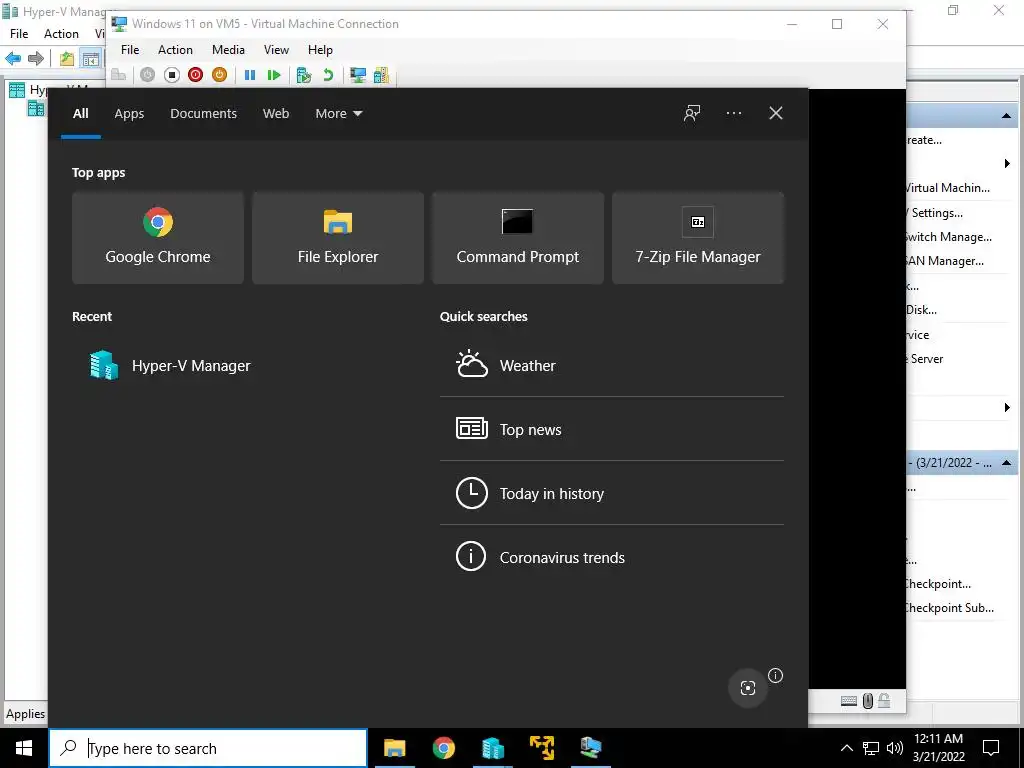Open the Media menu
Image resolution: width=1024 pixels, height=768 pixels.
coord(228,50)
